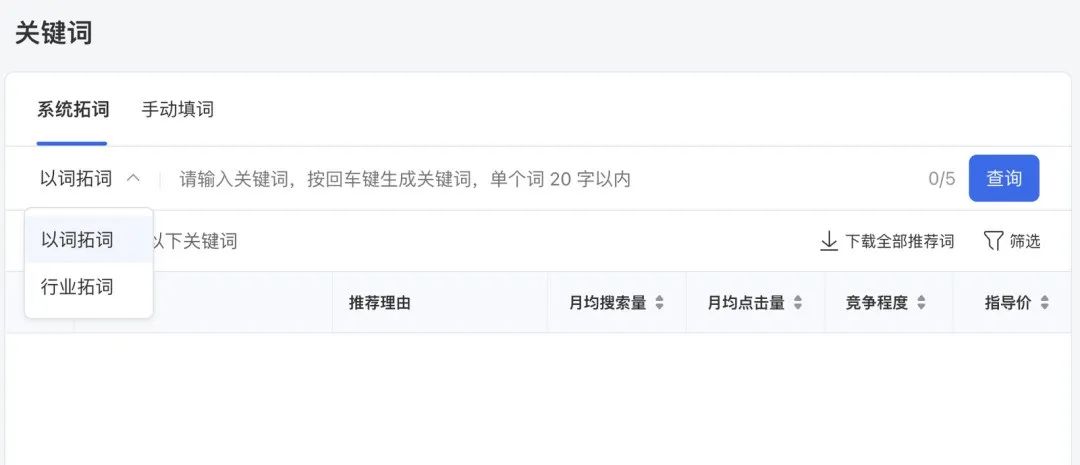
Task: Switch to the 系统拓词 tab
Action: [x=73, y=110]
